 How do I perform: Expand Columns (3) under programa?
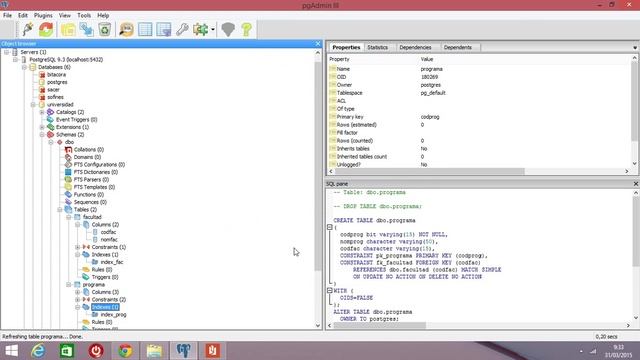(x=78, y=292)
